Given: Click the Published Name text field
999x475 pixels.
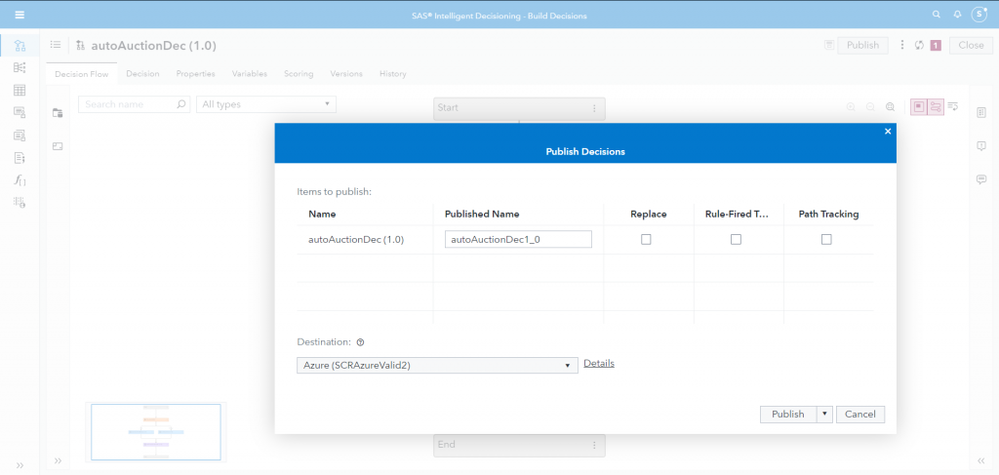Looking at the screenshot, I should tap(518, 239).
